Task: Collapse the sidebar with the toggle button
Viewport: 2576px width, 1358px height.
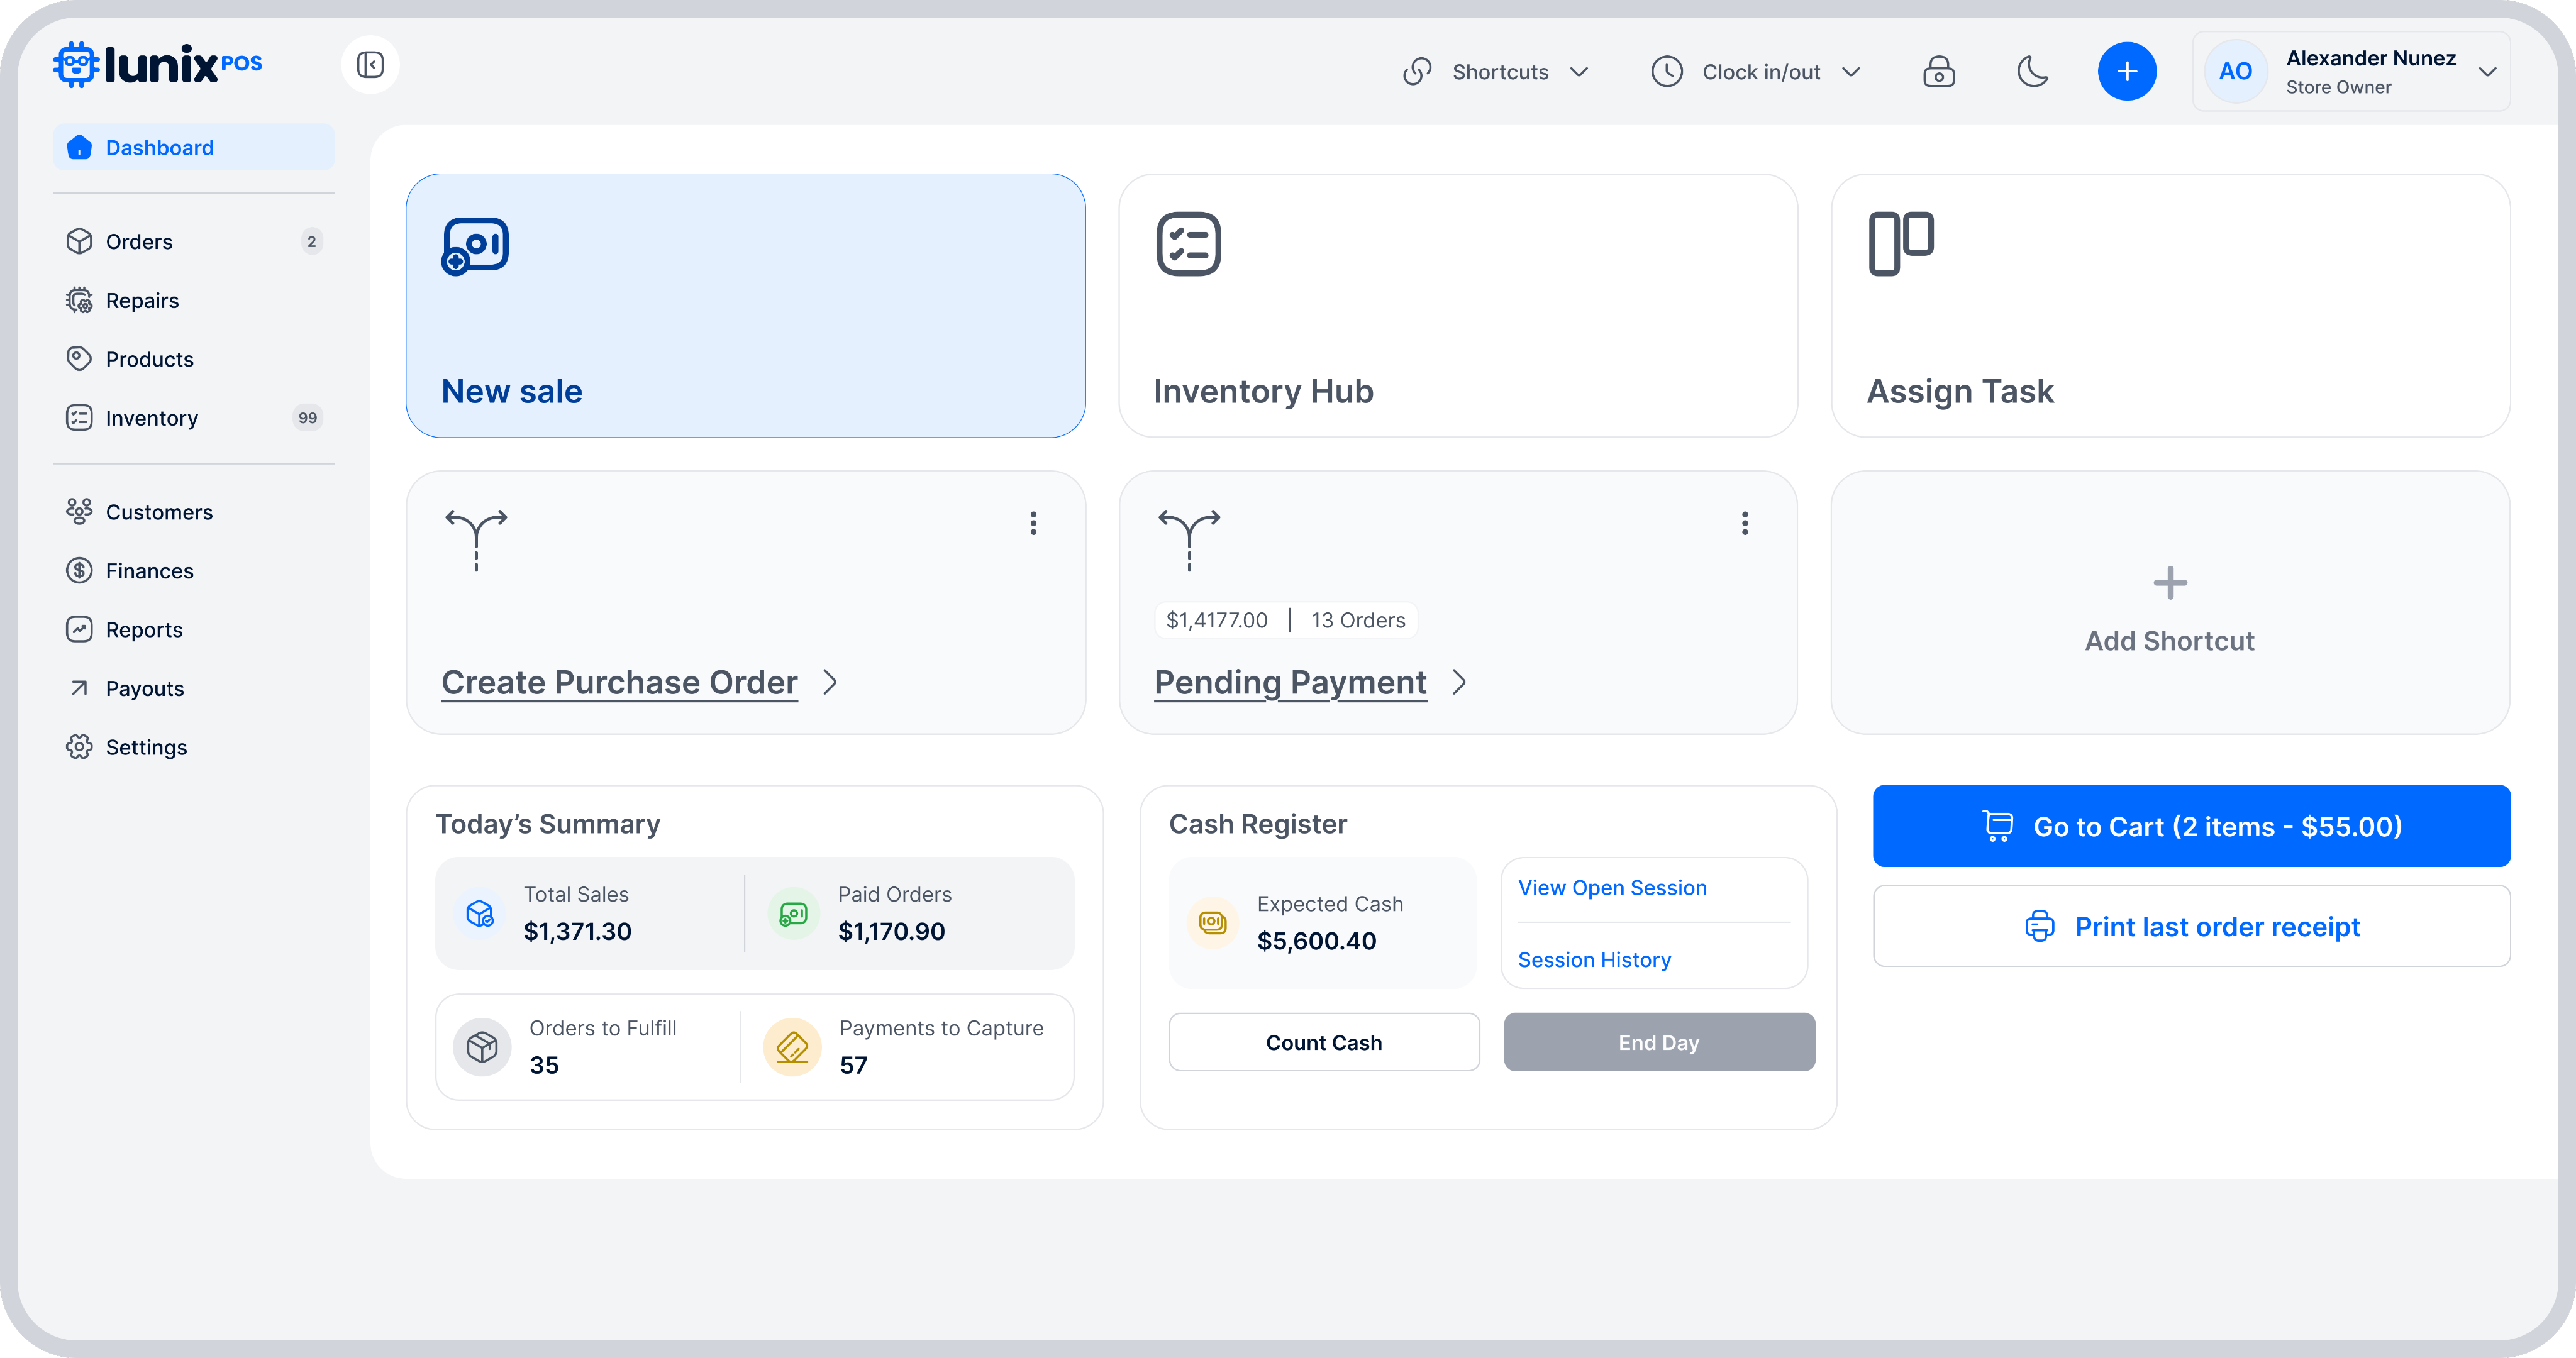Action: (371, 64)
